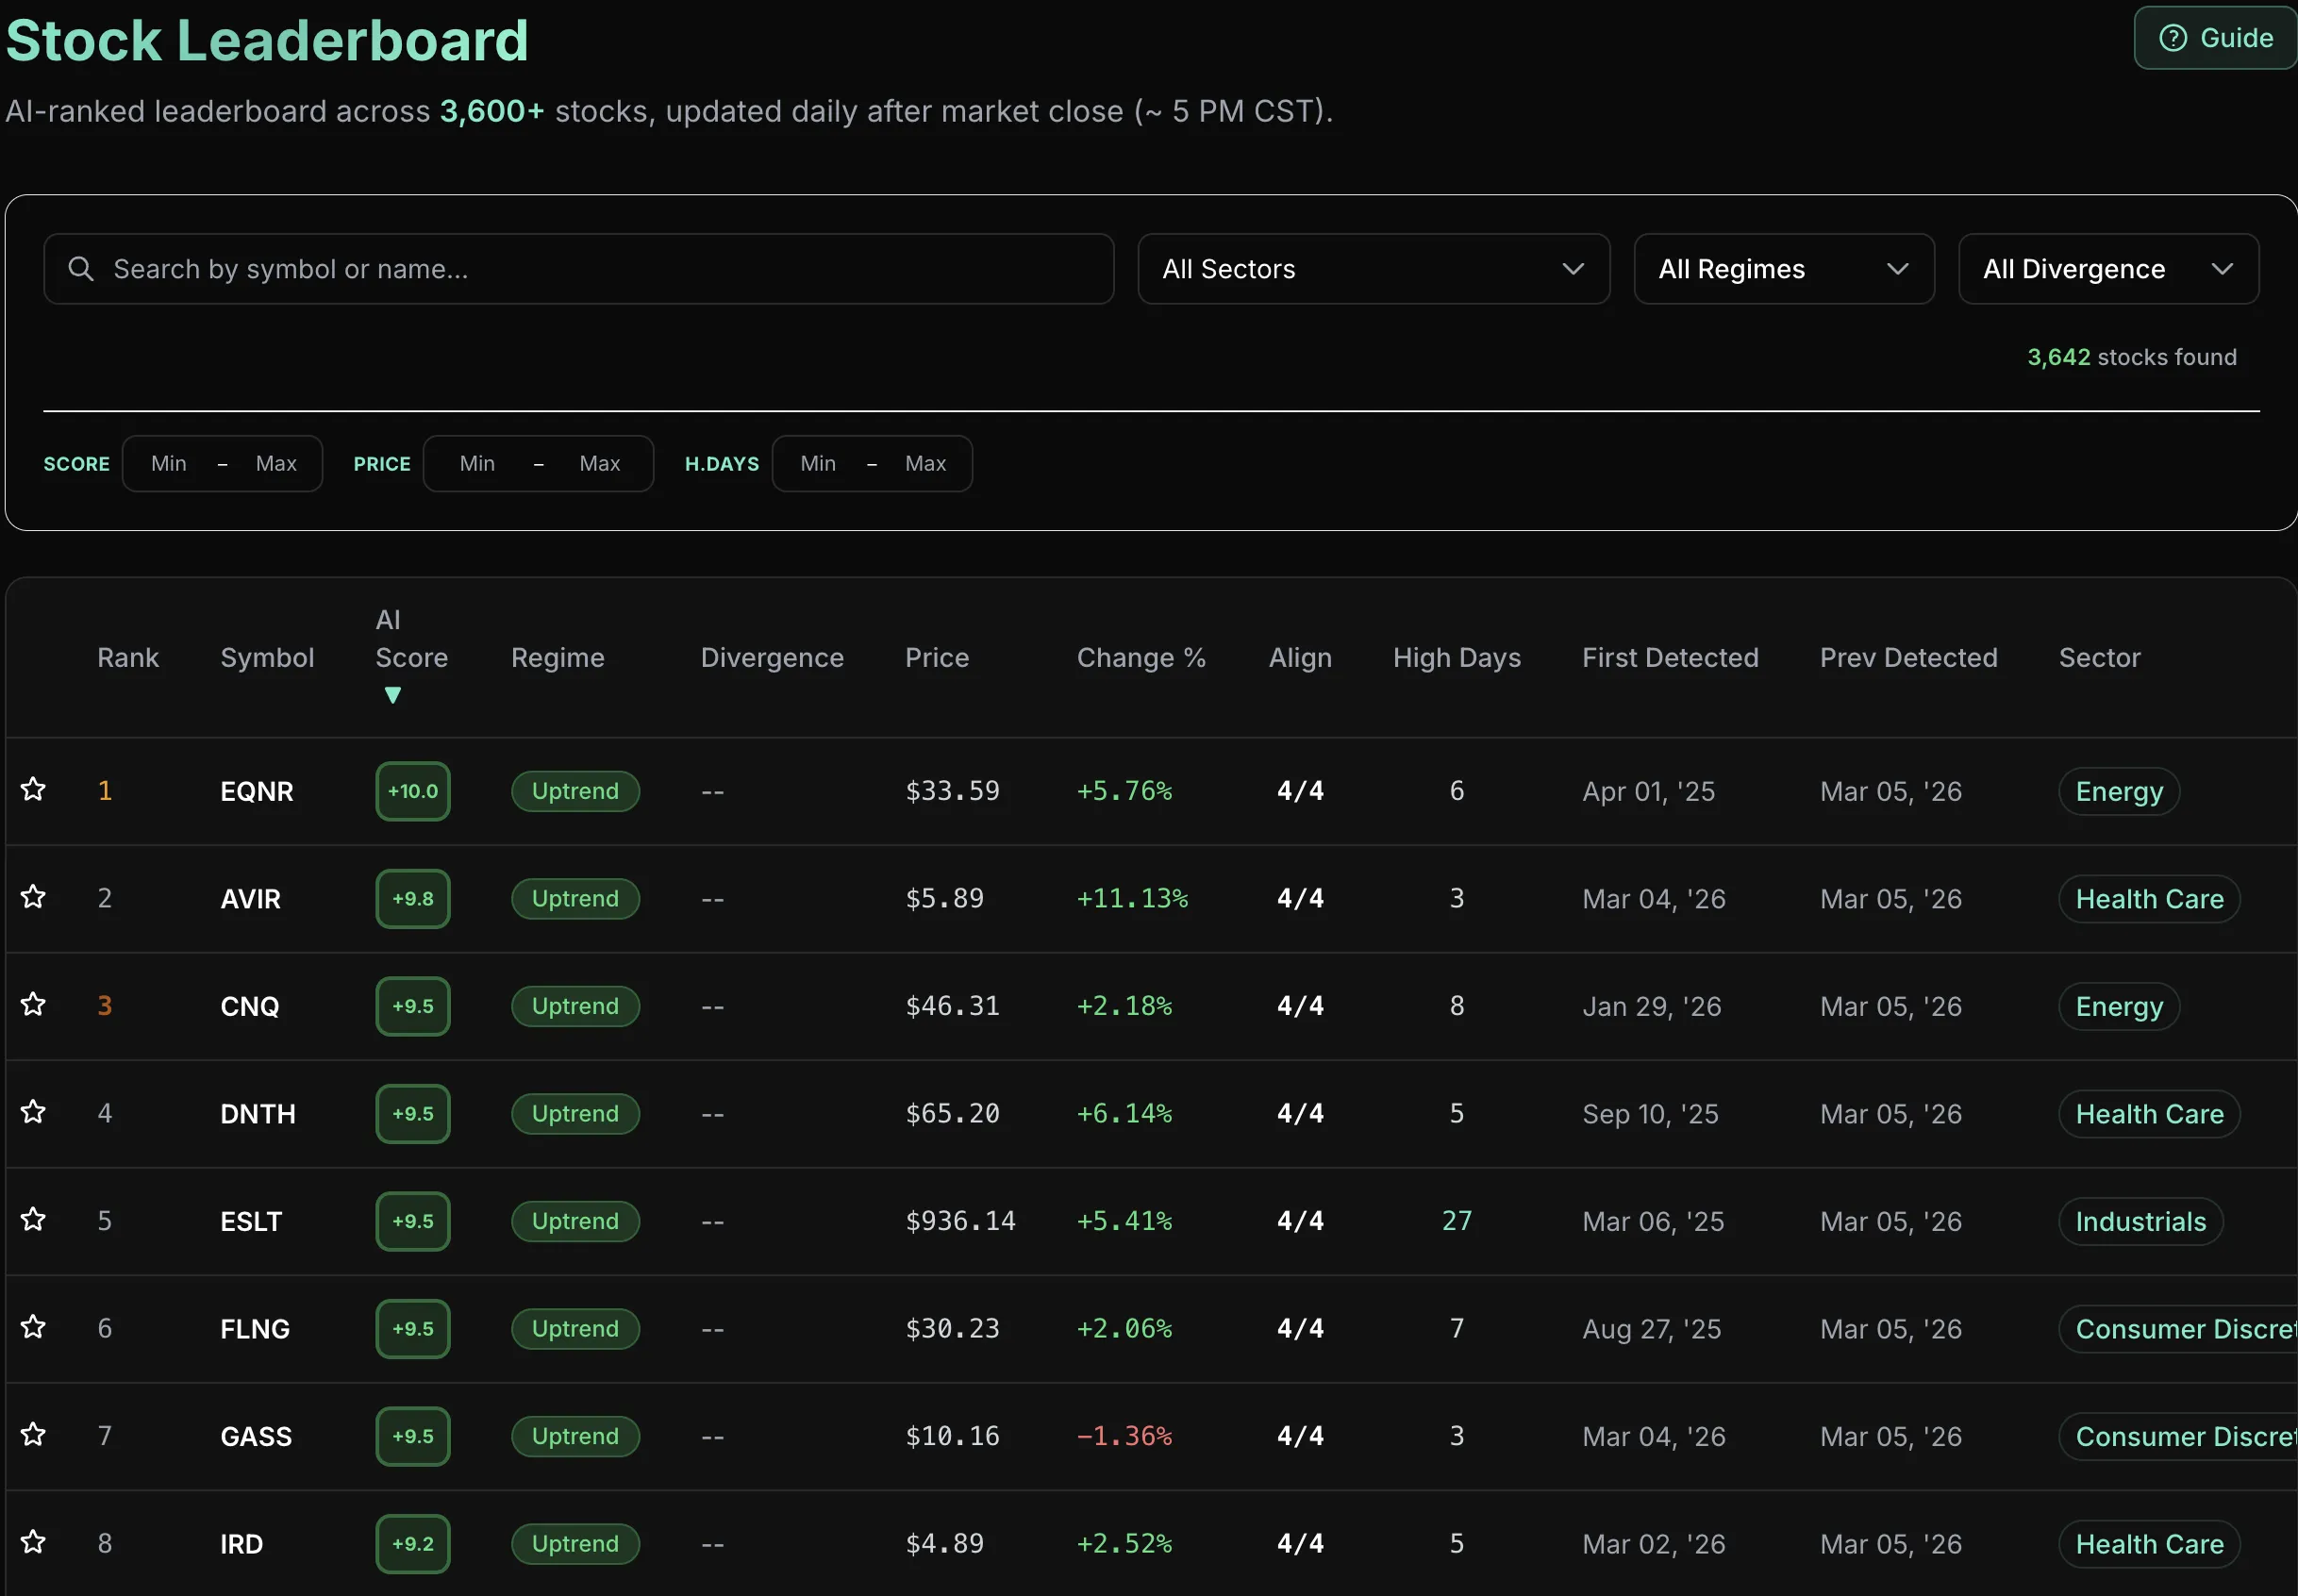
Task: Click the Sep 10, '25 date cell
Action: click(1650, 1114)
